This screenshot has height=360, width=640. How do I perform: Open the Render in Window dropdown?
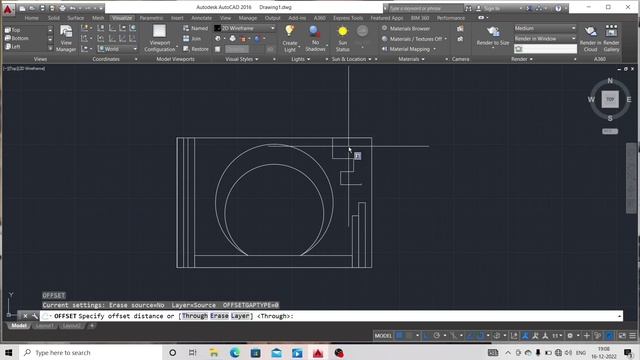point(545,38)
